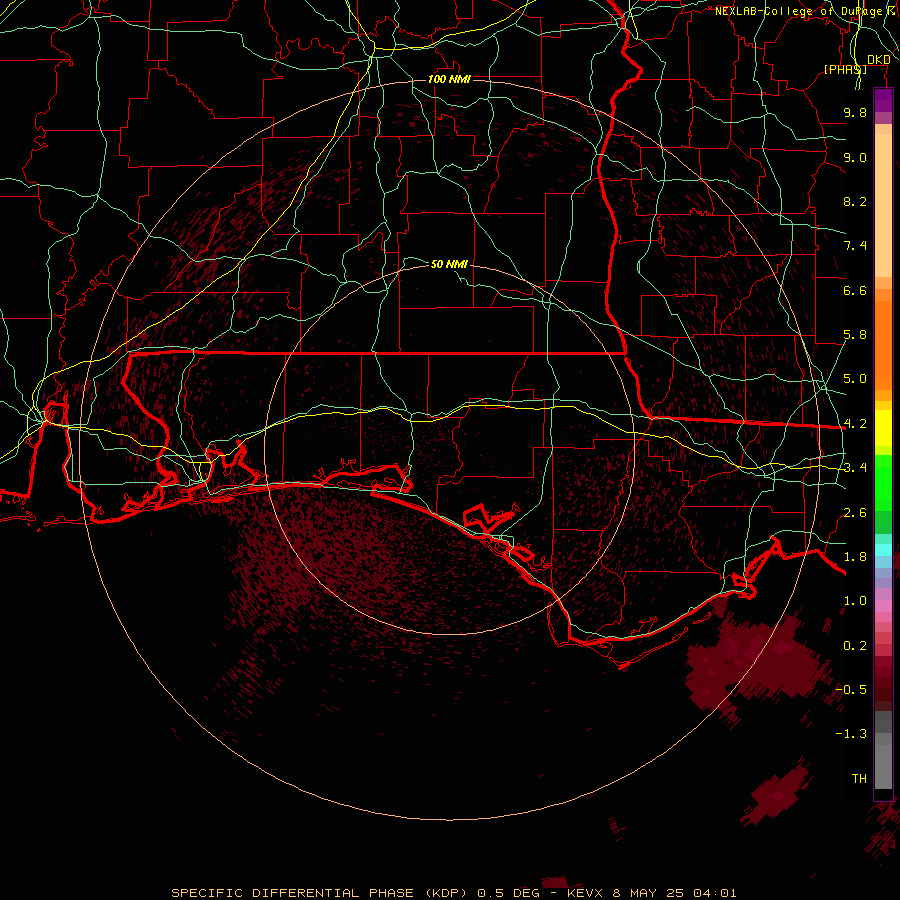Pick the cyan segment of the color bar

pyautogui.click(x=883, y=550)
